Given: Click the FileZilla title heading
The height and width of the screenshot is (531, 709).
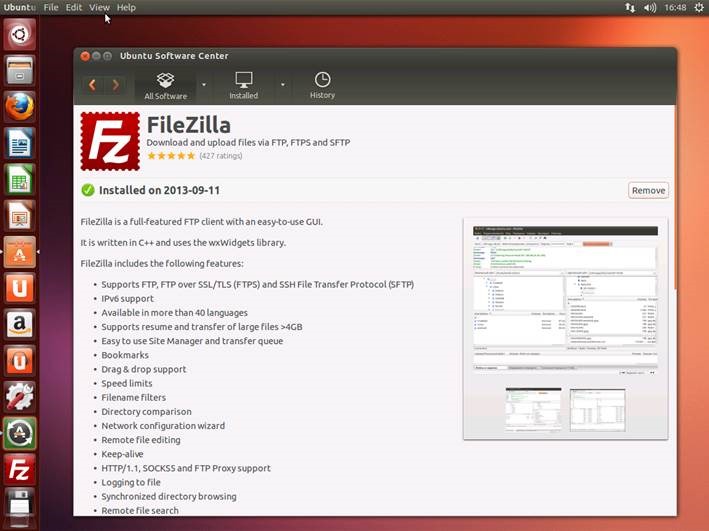Looking at the screenshot, I should [x=189, y=125].
